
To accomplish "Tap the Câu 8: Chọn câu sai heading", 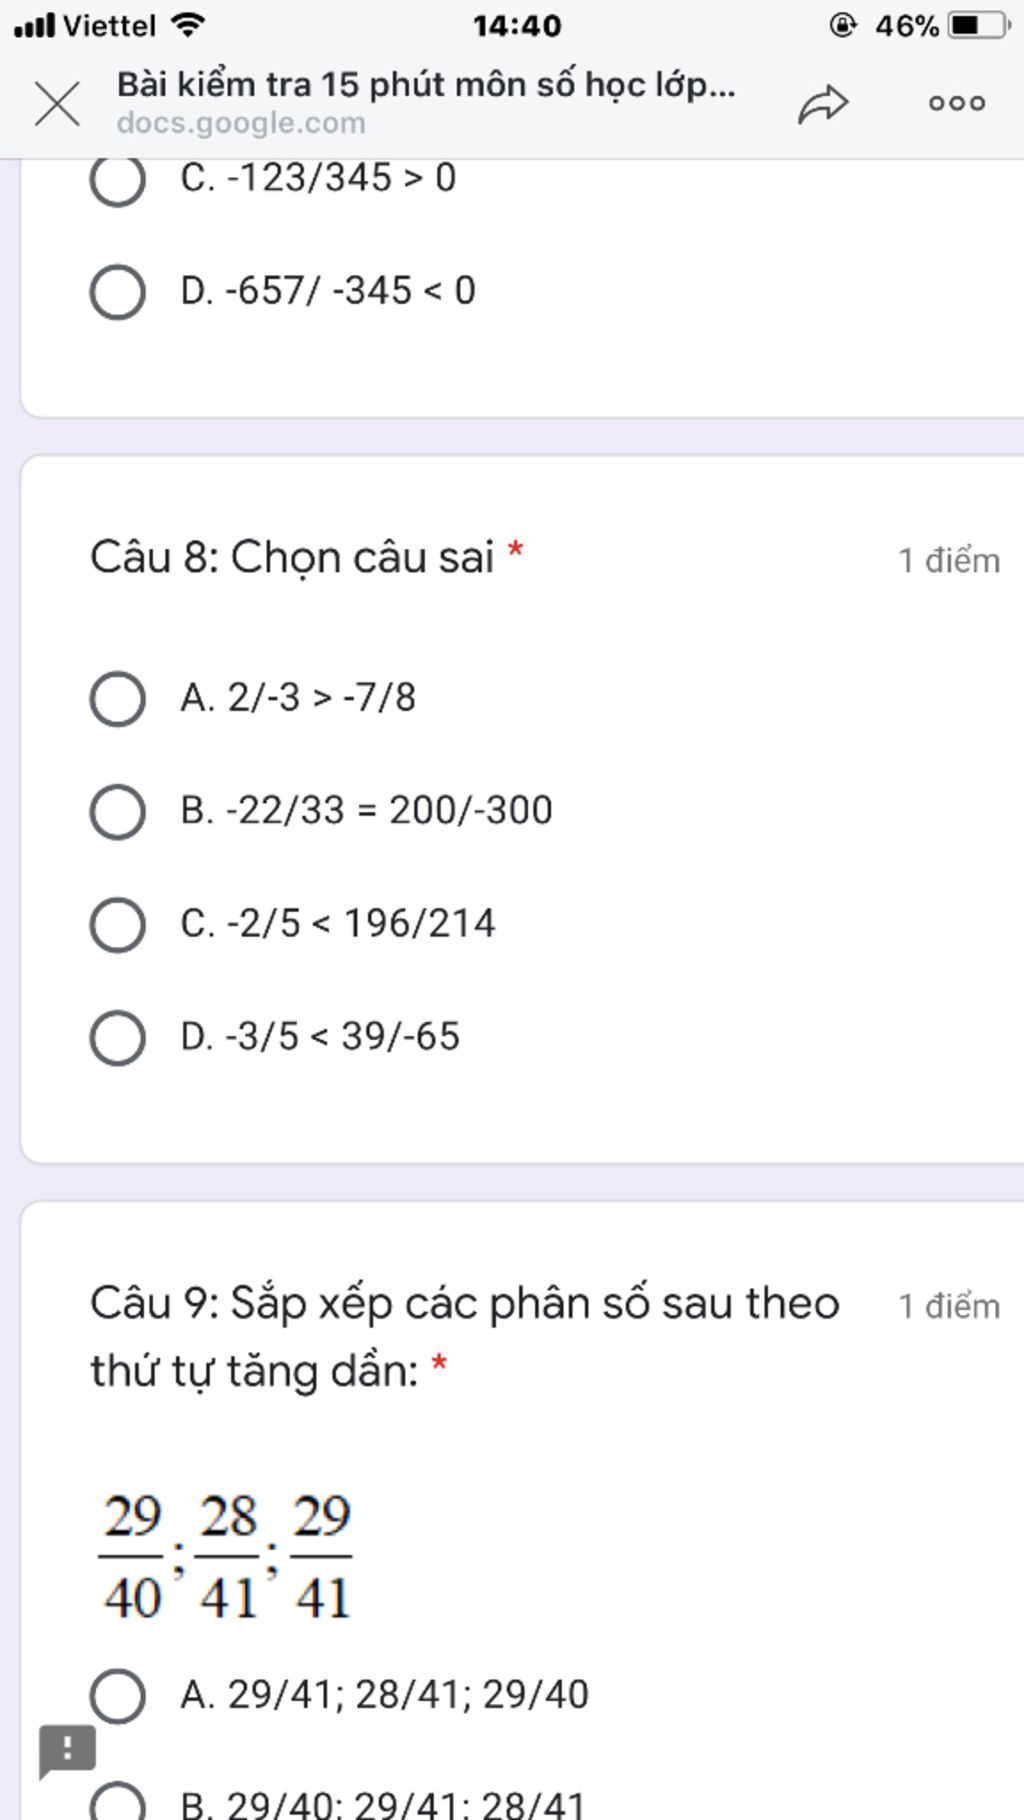I will pos(292,557).
